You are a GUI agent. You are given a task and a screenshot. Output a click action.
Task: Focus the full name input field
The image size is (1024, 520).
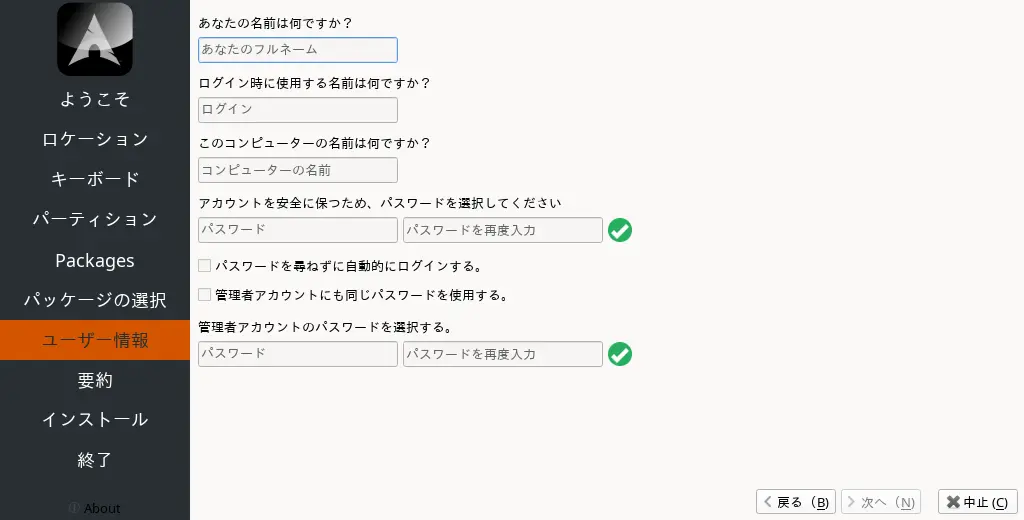pos(298,50)
